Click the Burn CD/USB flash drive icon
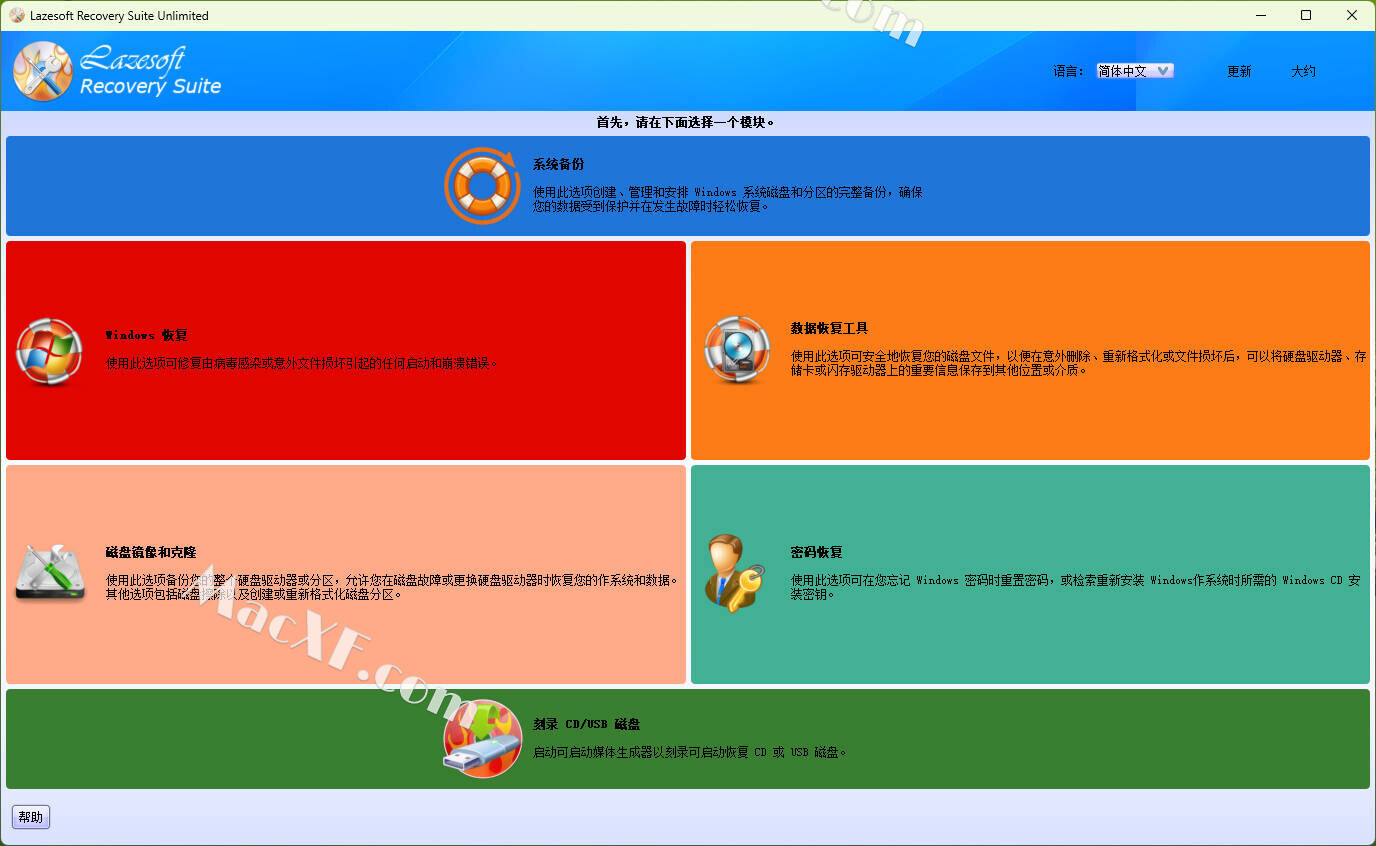This screenshot has height=846, width=1376. (482, 738)
